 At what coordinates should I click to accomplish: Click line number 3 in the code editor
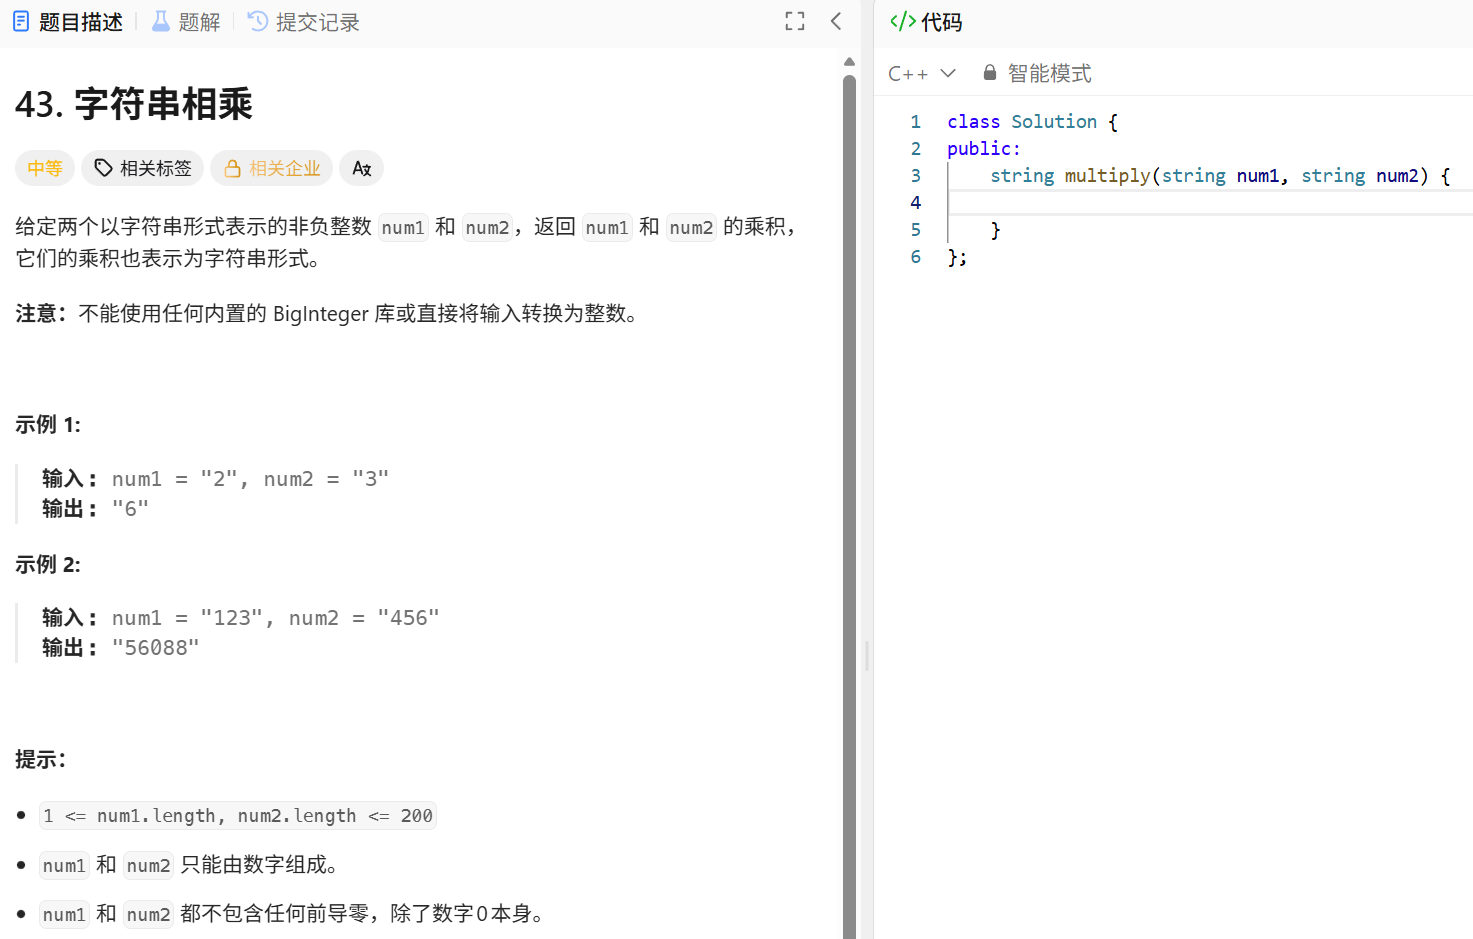point(915,175)
